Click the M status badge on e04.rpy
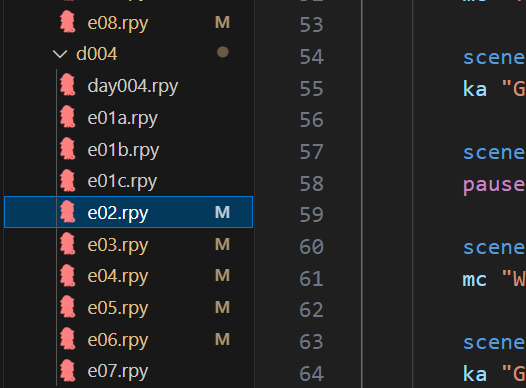The height and width of the screenshot is (388, 526). 222,276
